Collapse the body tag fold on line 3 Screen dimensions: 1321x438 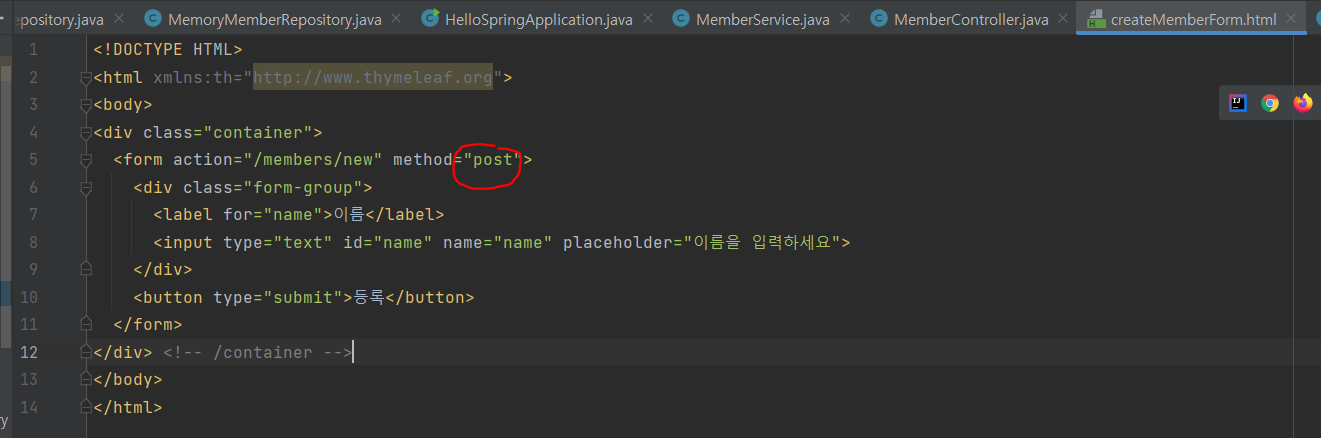pos(86,104)
